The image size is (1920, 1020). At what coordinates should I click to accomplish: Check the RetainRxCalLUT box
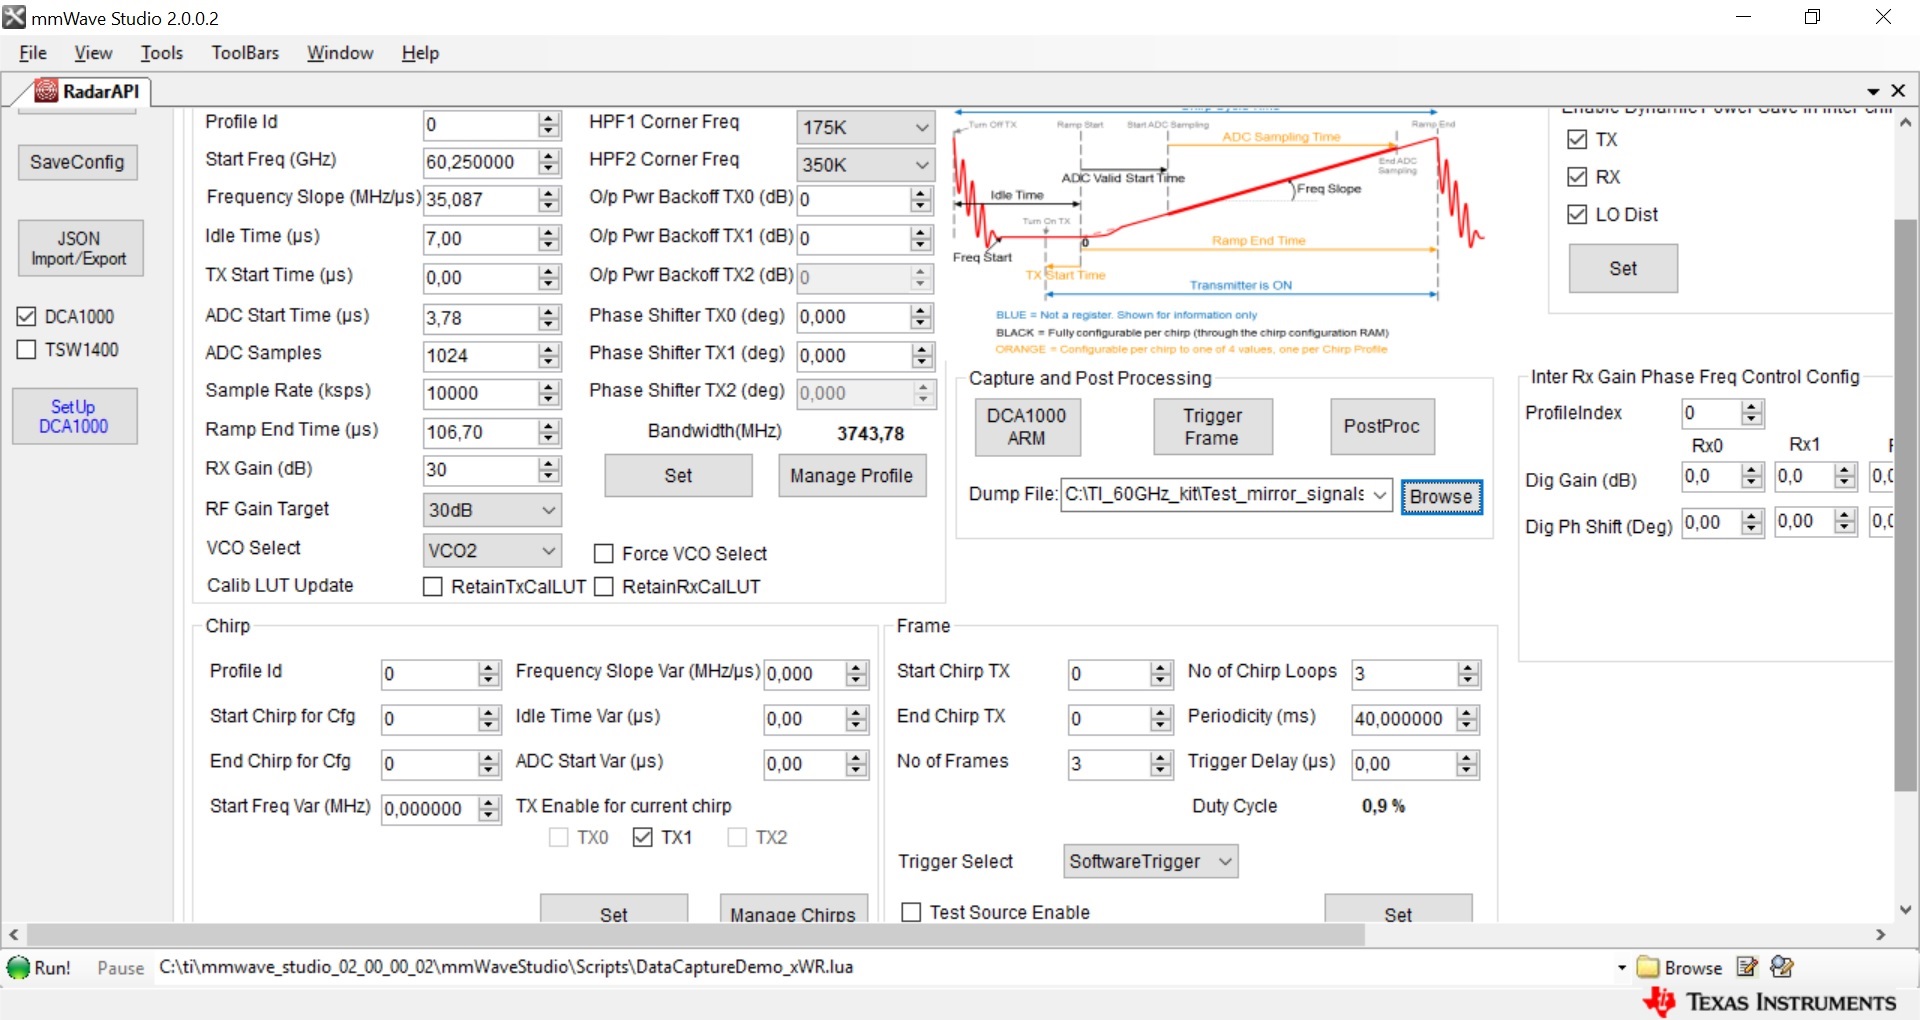(604, 587)
